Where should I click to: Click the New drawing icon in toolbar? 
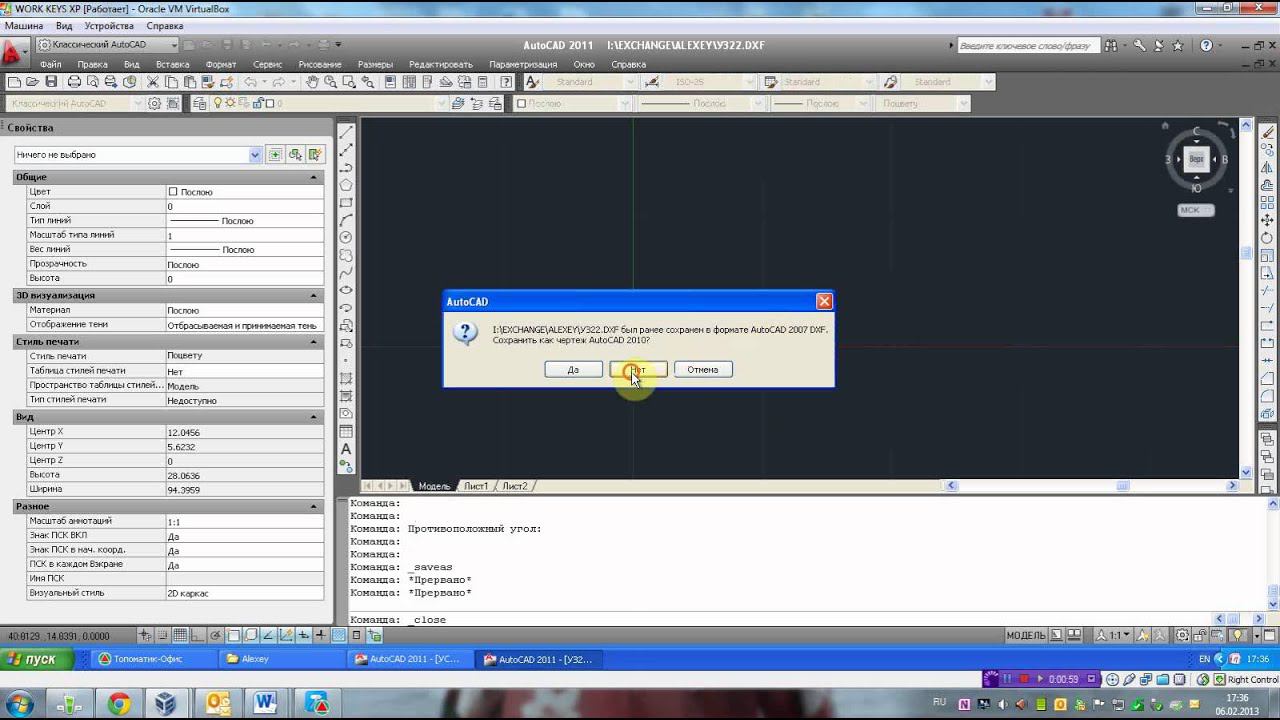click(14, 82)
